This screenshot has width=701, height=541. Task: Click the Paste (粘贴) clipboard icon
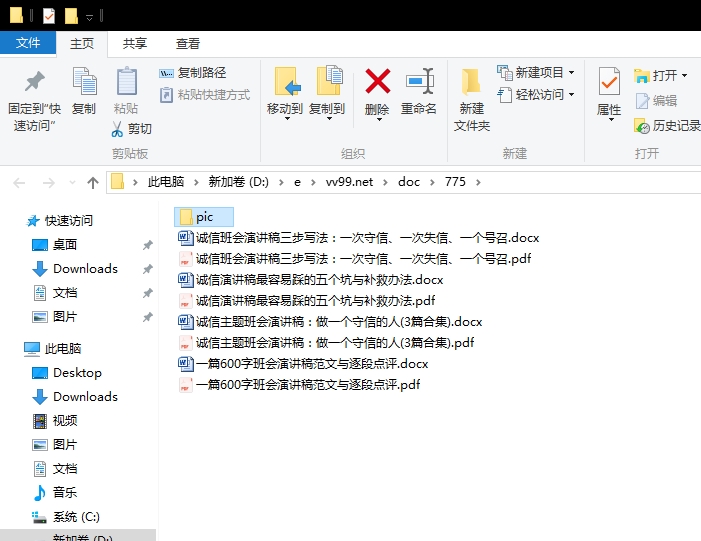[x=127, y=81]
